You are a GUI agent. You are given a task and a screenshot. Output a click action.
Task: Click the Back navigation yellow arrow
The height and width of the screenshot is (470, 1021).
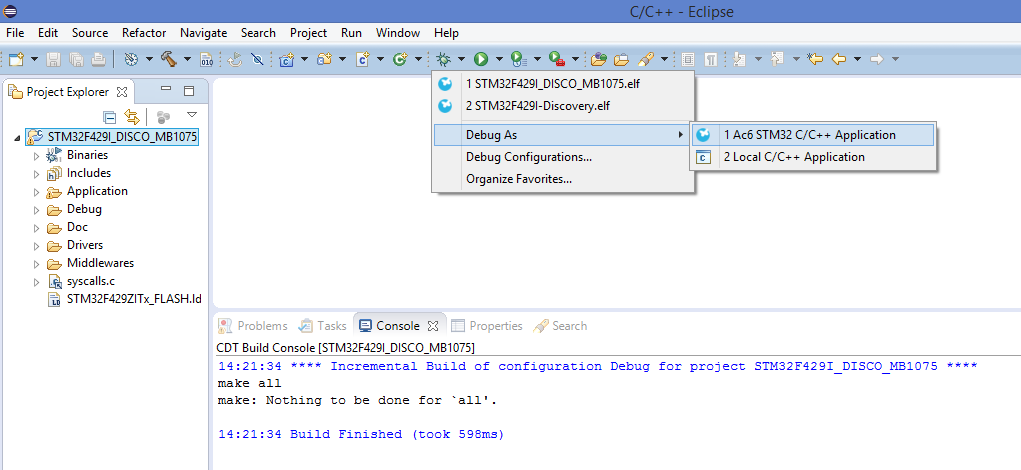tap(839, 59)
